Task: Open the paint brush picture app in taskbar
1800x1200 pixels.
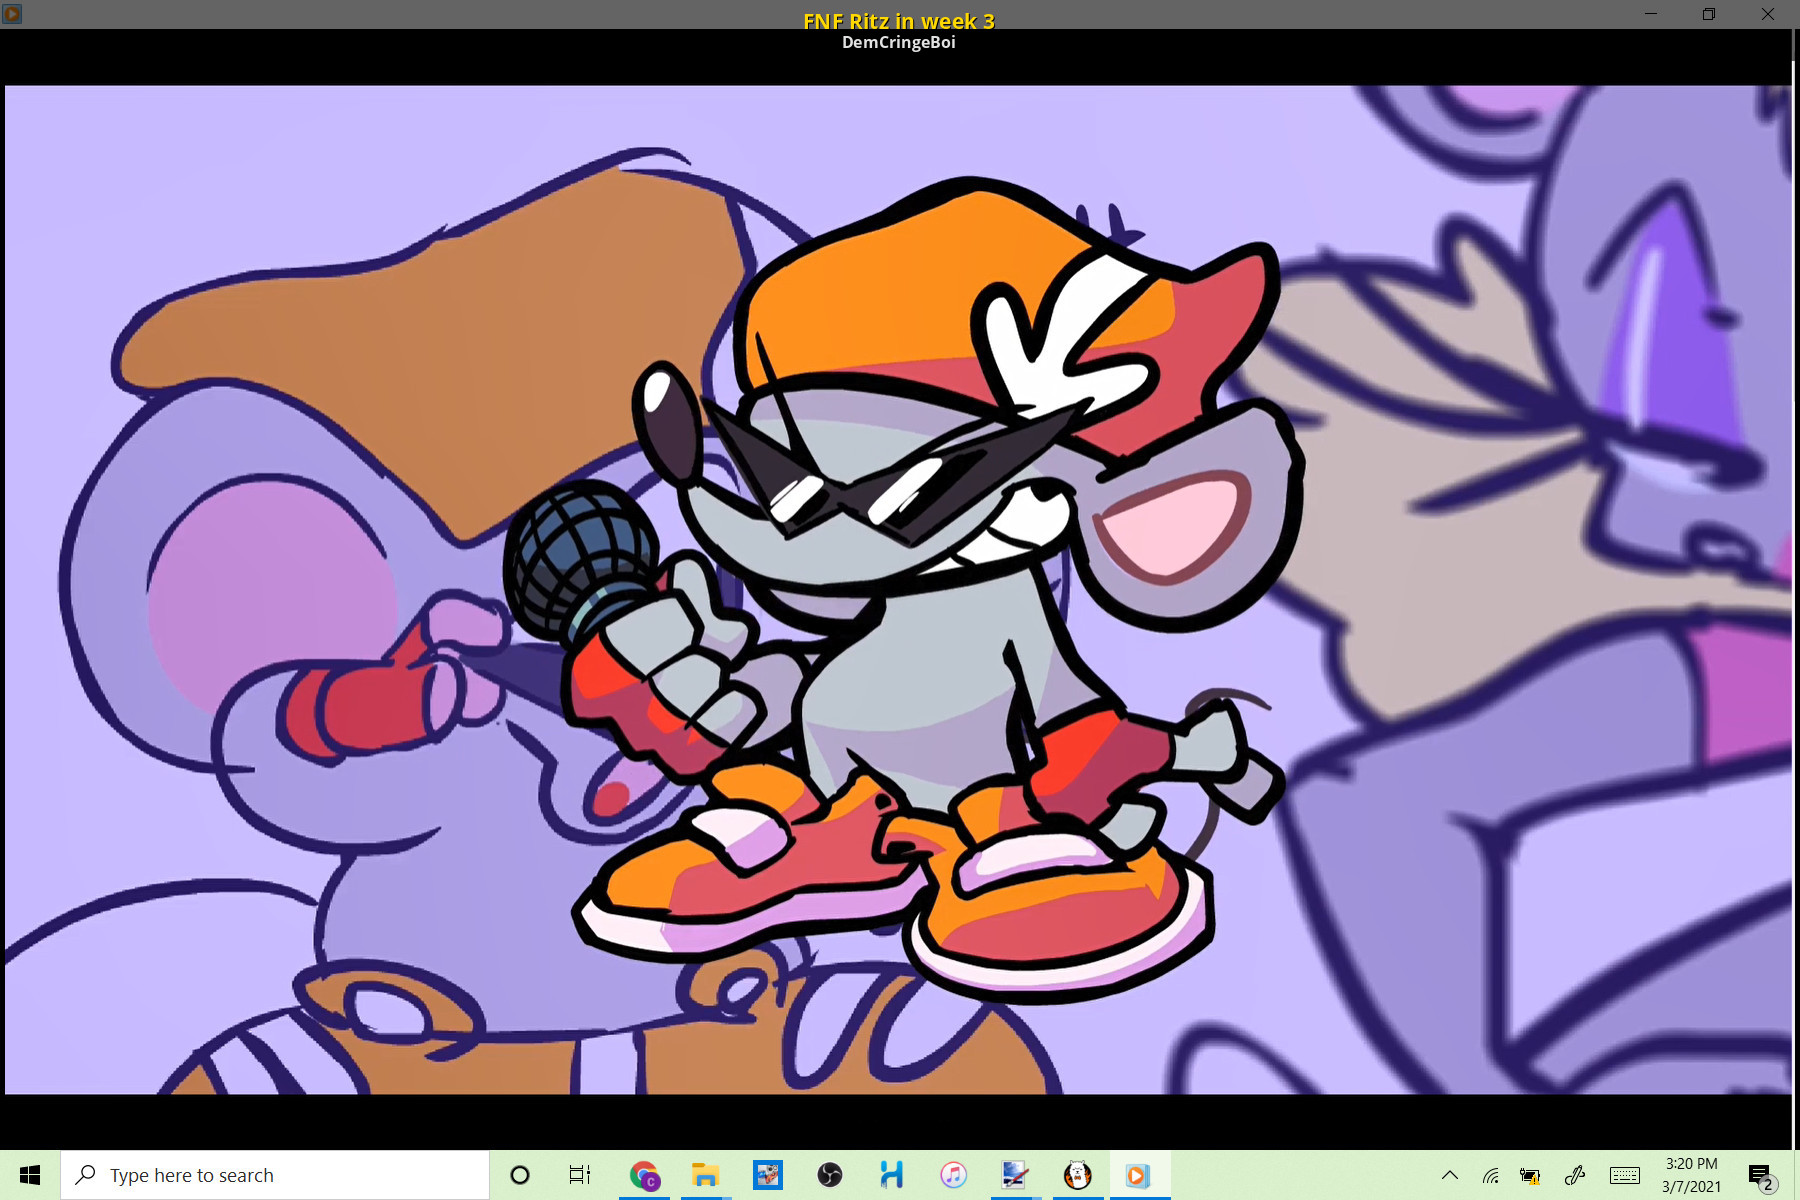Action: coord(1015,1175)
